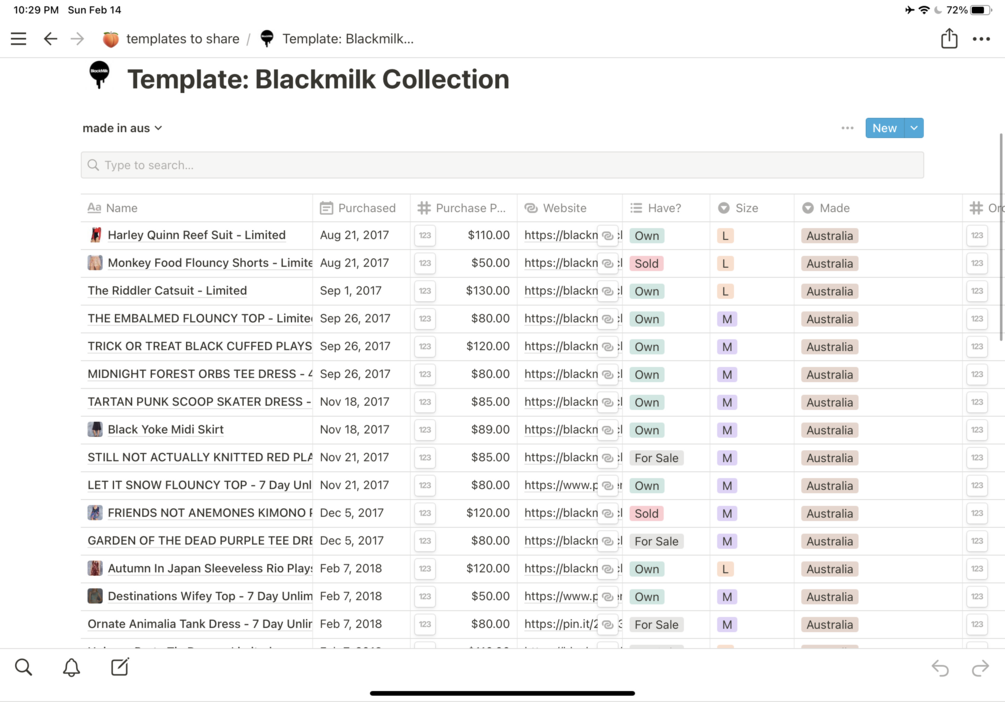1005x702 pixels.
Task: Go forward with the right arrow
Action: pos(78,39)
